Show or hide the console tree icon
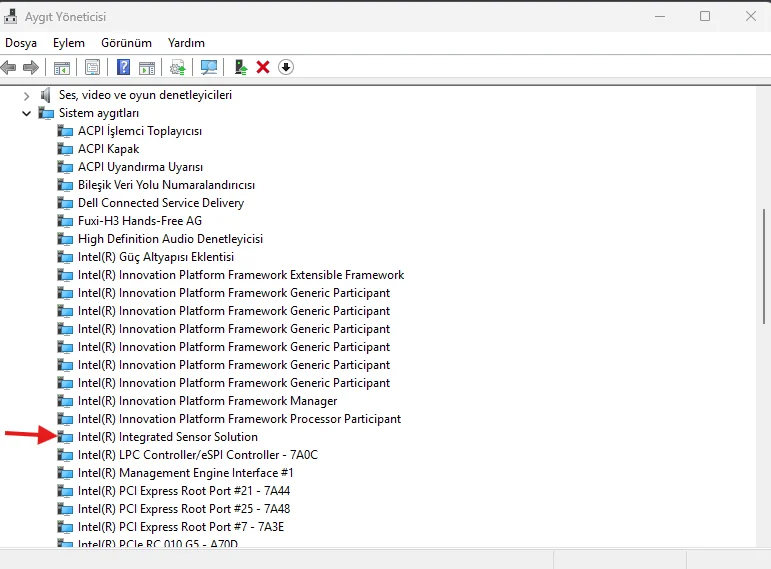The height and width of the screenshot is (569, 771). [x=62, y=68]
